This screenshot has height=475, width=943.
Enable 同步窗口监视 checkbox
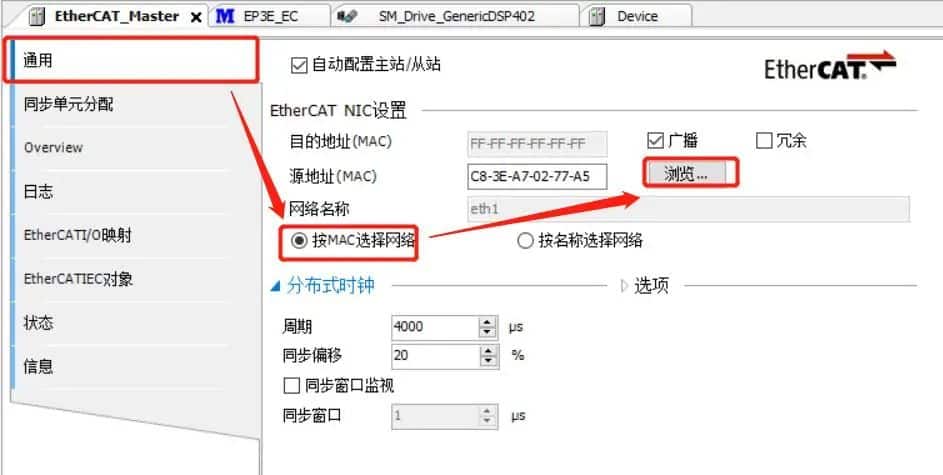click(291, 385)
